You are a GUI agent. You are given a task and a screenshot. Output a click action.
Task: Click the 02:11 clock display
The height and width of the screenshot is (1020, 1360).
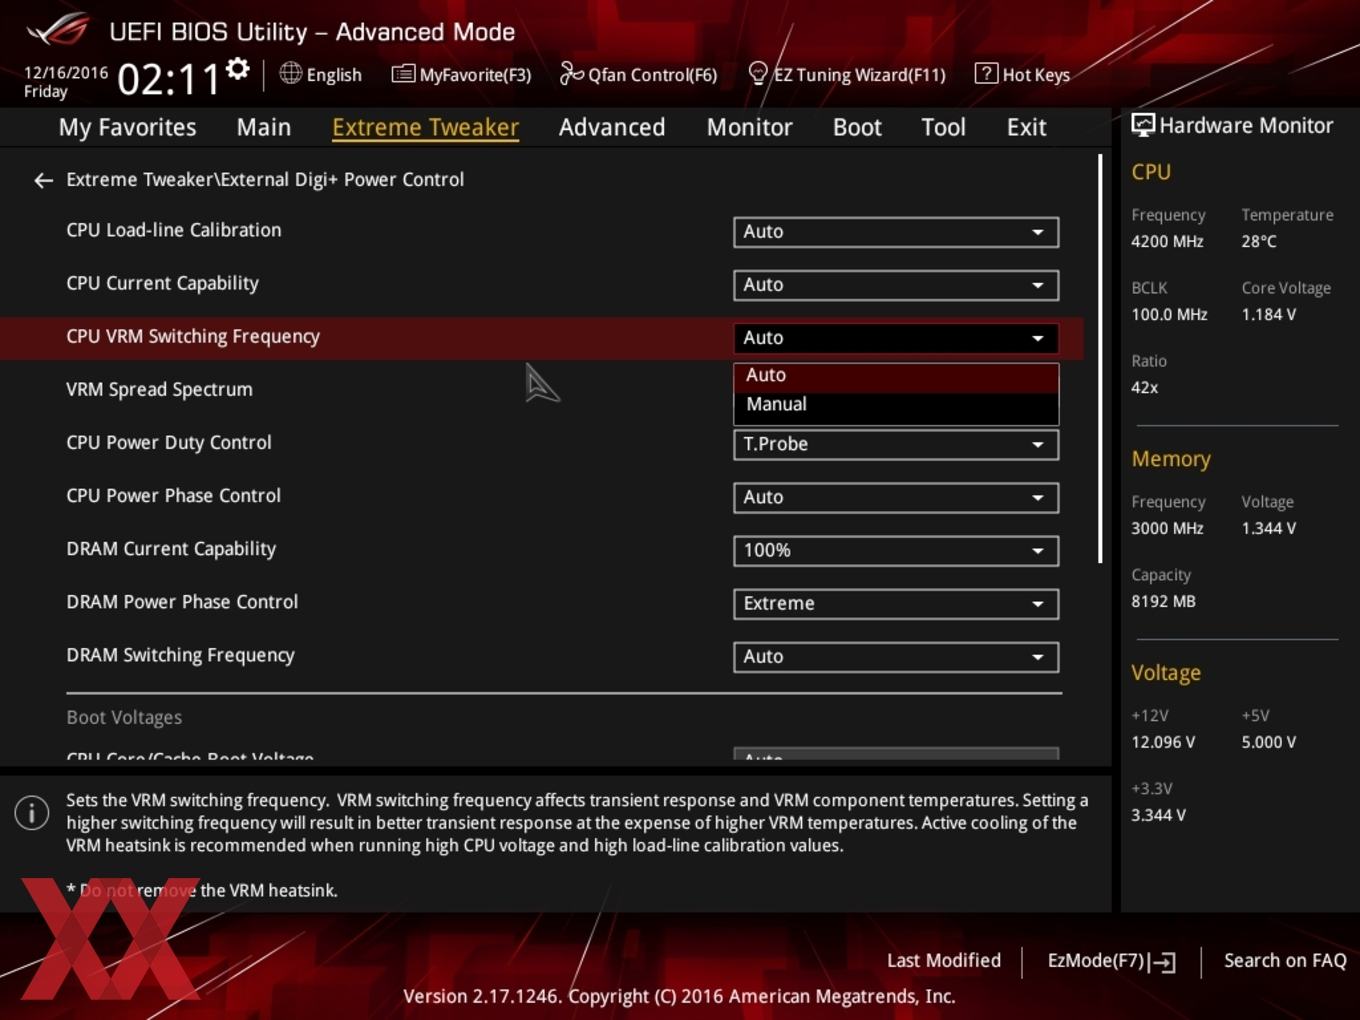[168, 79]
